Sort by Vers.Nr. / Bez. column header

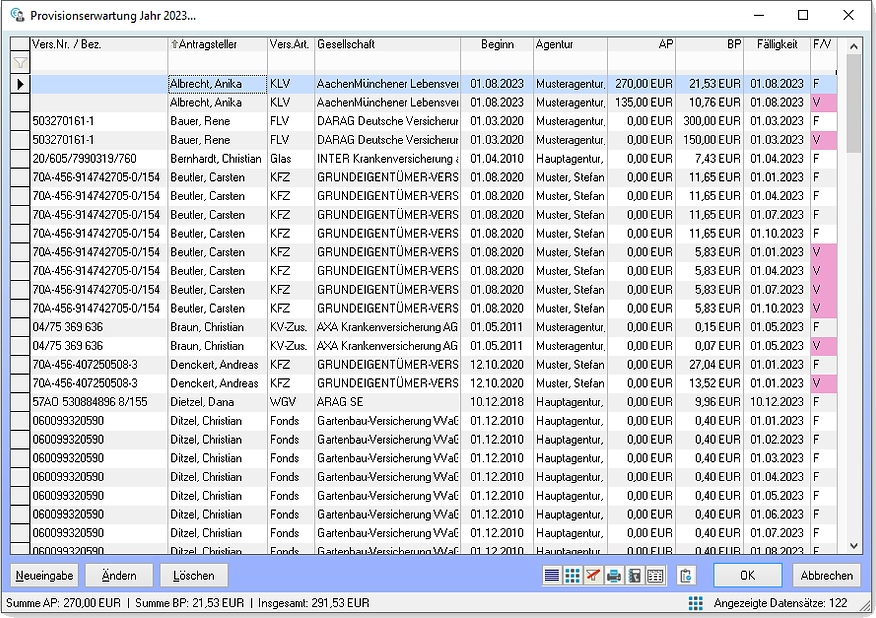click(99, 44)
